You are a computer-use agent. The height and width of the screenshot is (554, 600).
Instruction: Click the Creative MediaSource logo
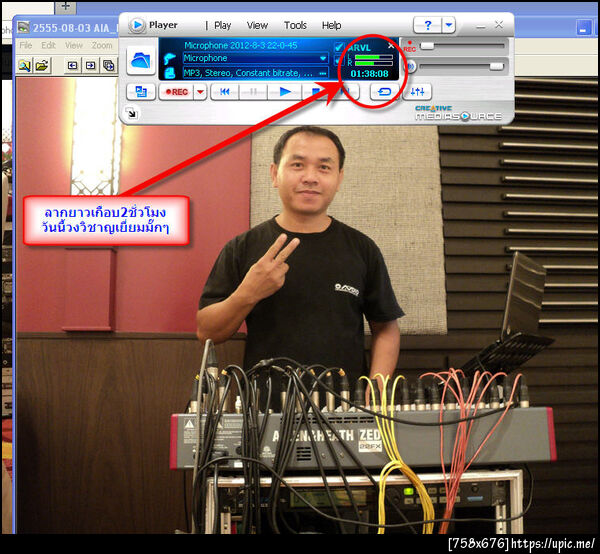(458, 113)
